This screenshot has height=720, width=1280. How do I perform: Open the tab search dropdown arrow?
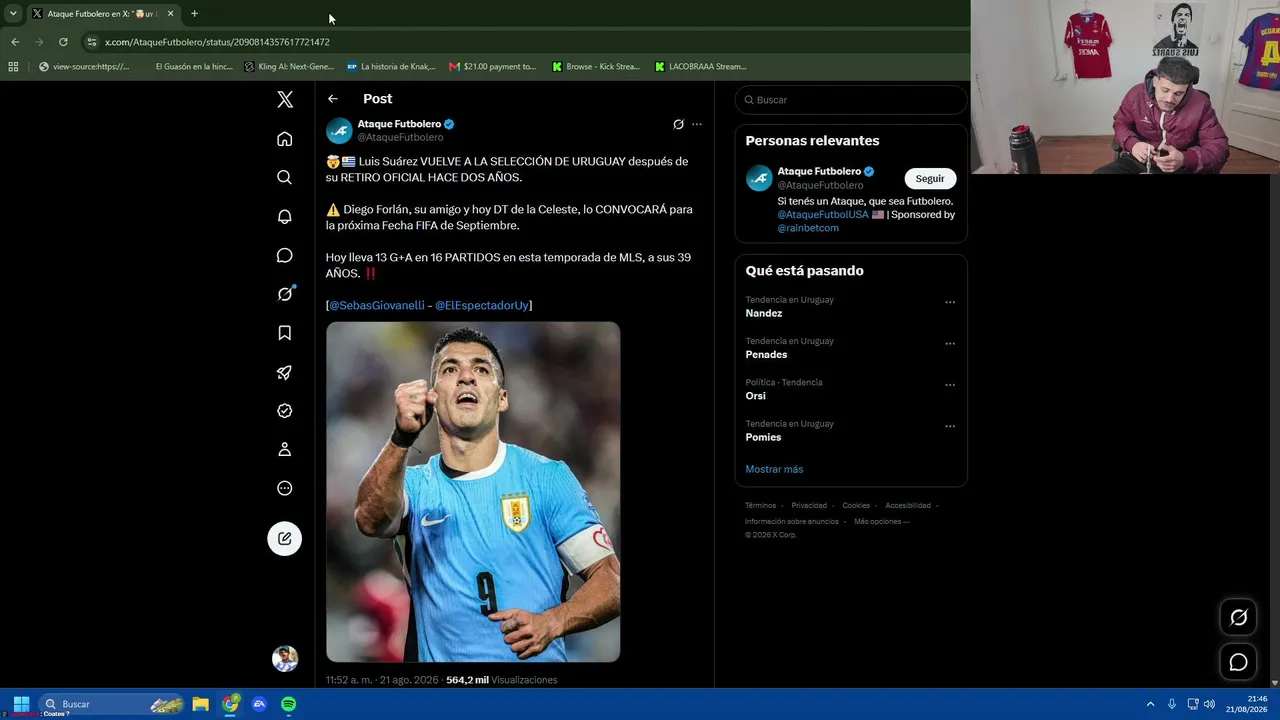point(13,14)
